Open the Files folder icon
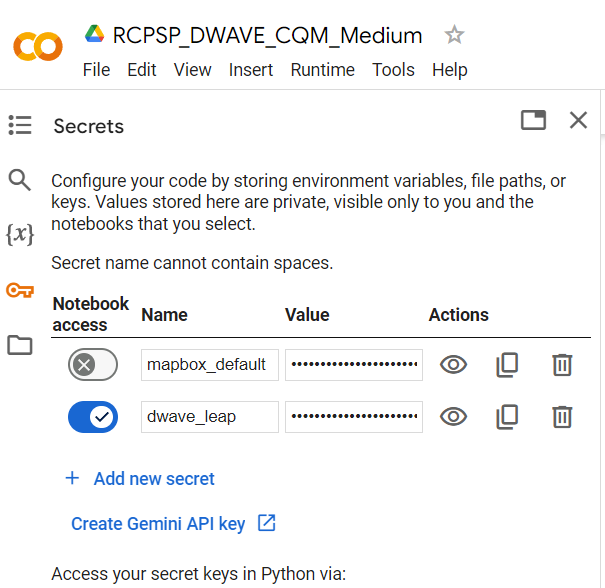The image size is (605, 588). tap(20, 346)
